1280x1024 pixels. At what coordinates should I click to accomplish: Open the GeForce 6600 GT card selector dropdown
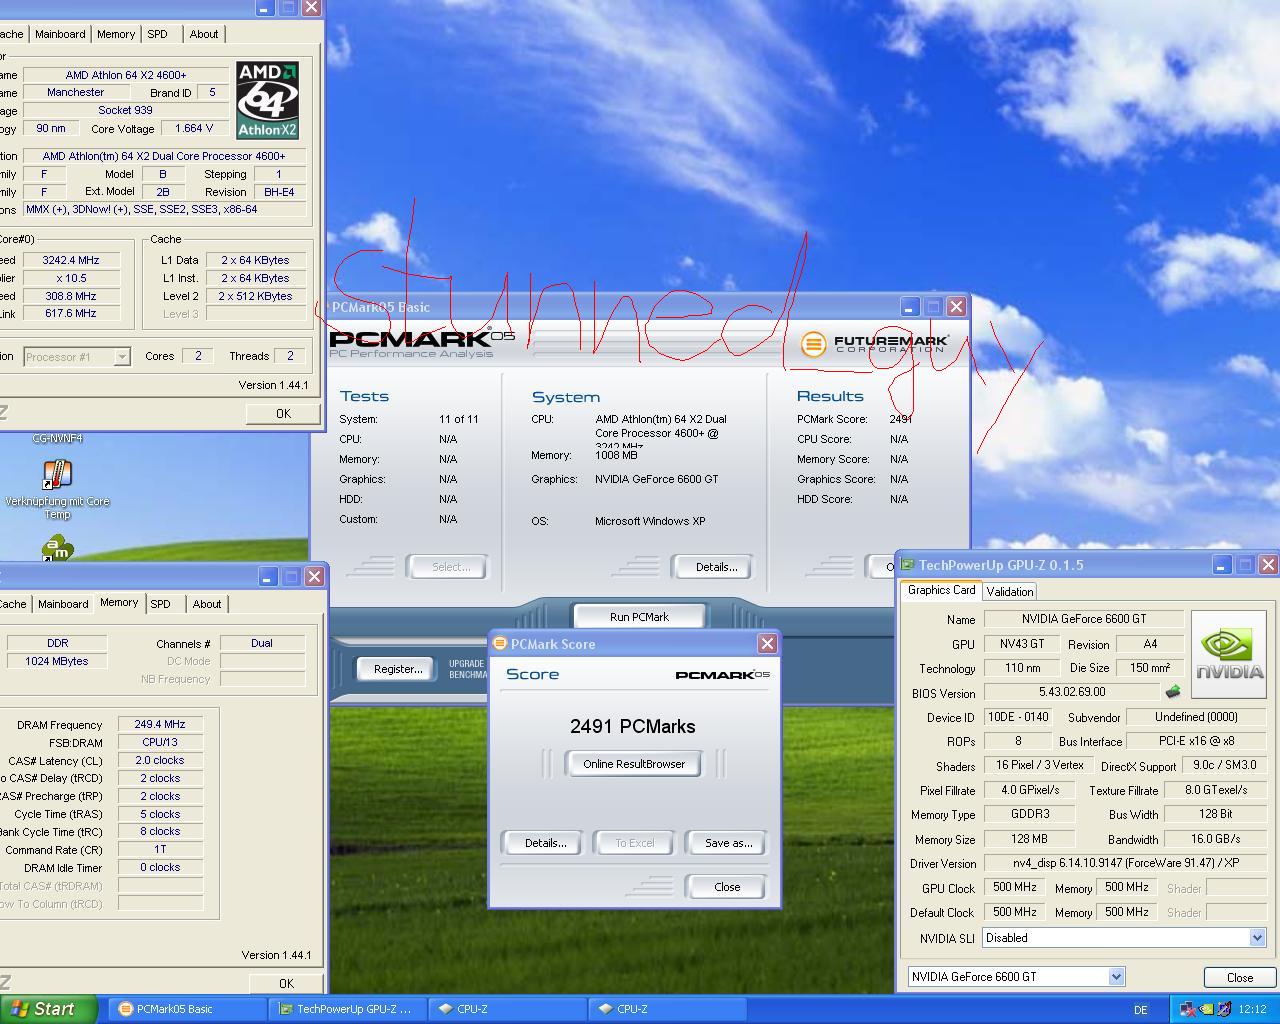pyautogui.click(x=1116, y=977)
